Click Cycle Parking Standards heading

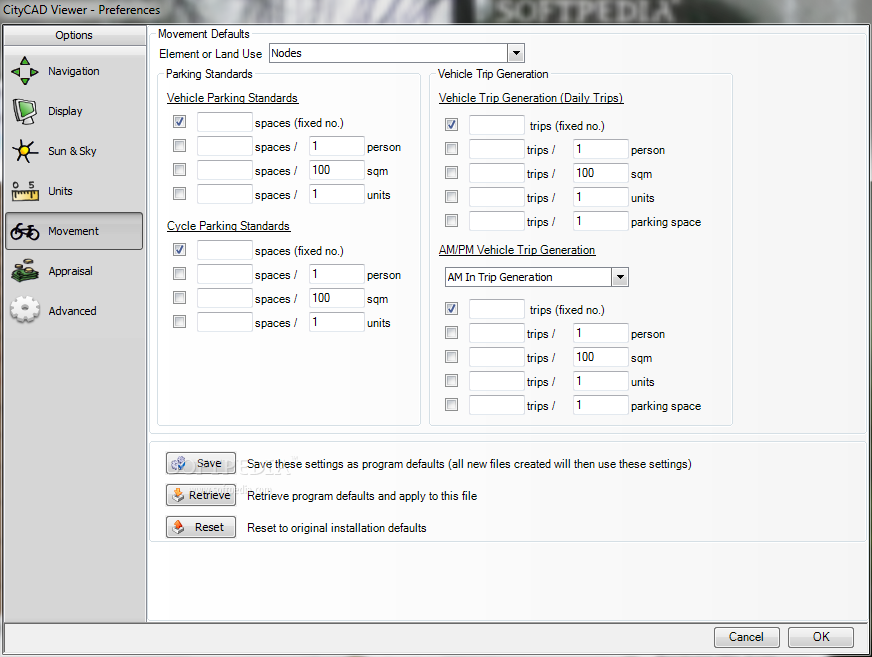click(x=229, y=226)
